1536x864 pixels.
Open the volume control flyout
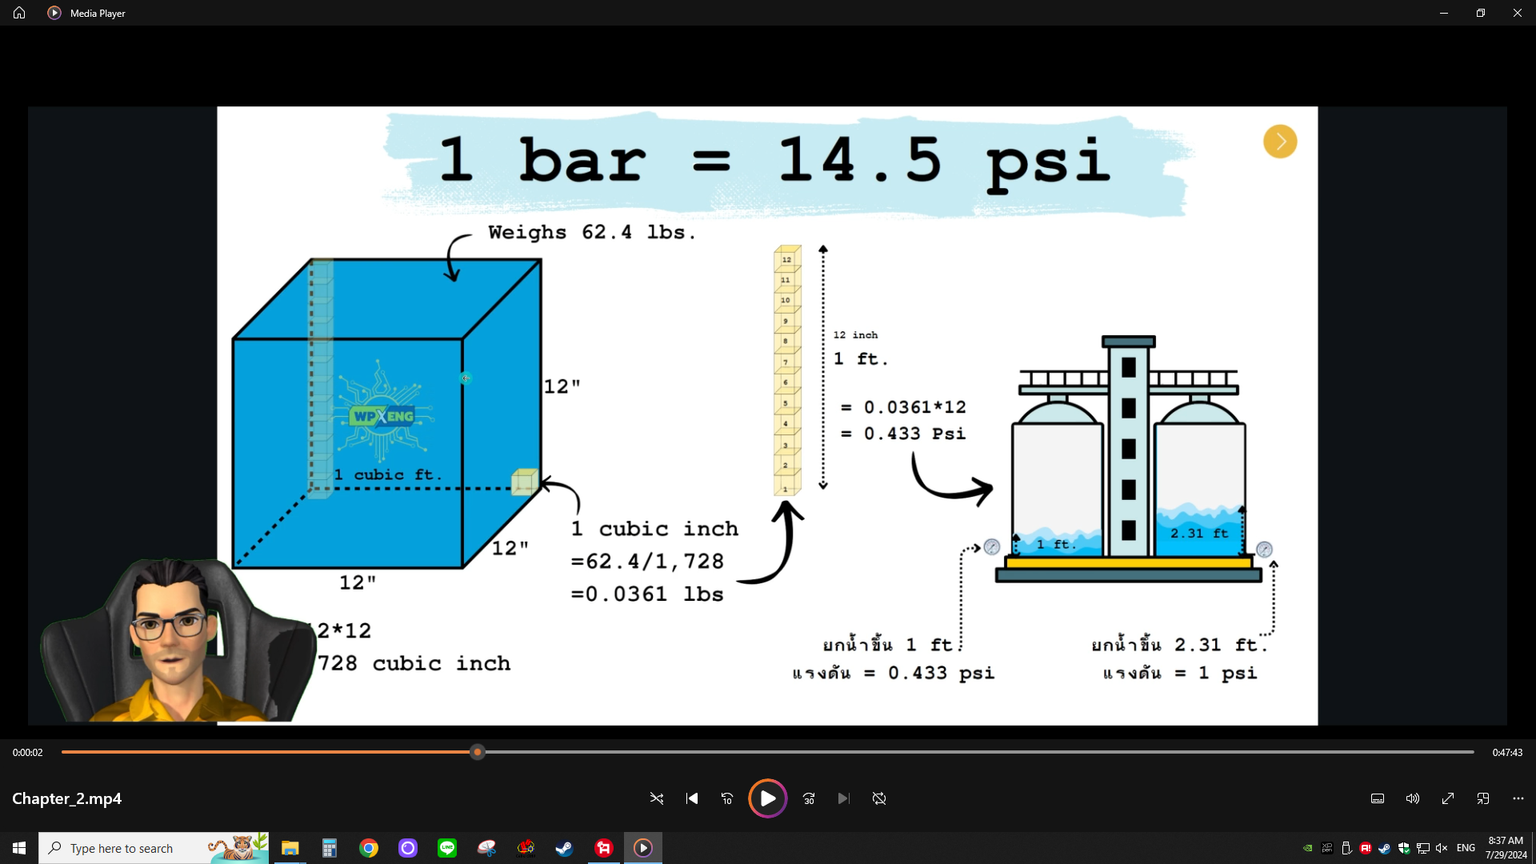(1412, 799)
